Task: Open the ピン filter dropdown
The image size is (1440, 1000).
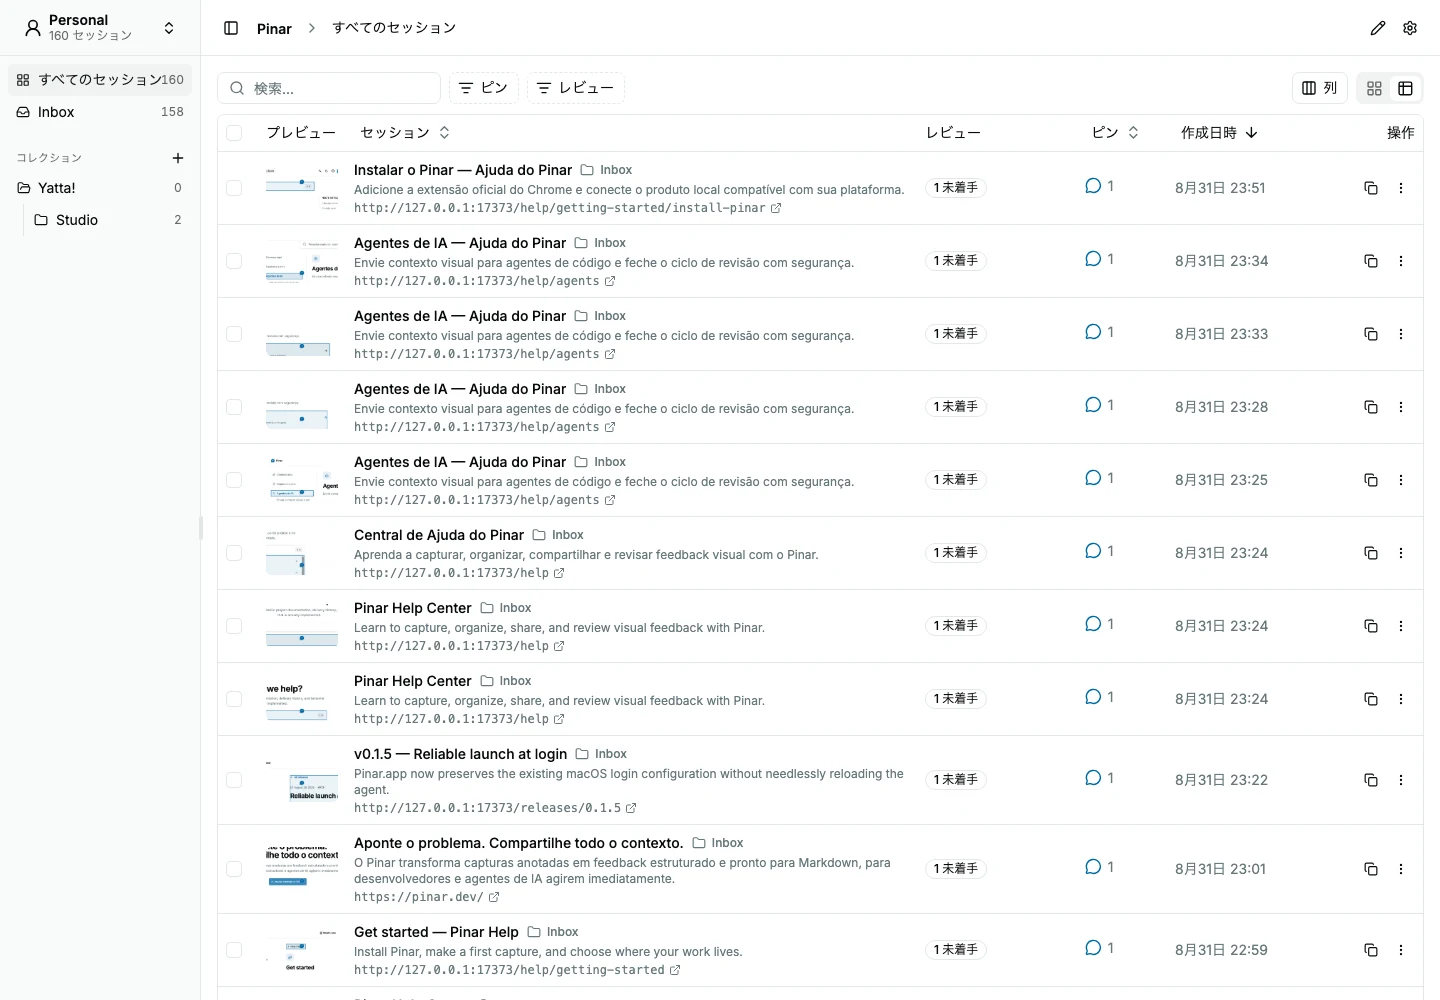Action: (484, 88)
